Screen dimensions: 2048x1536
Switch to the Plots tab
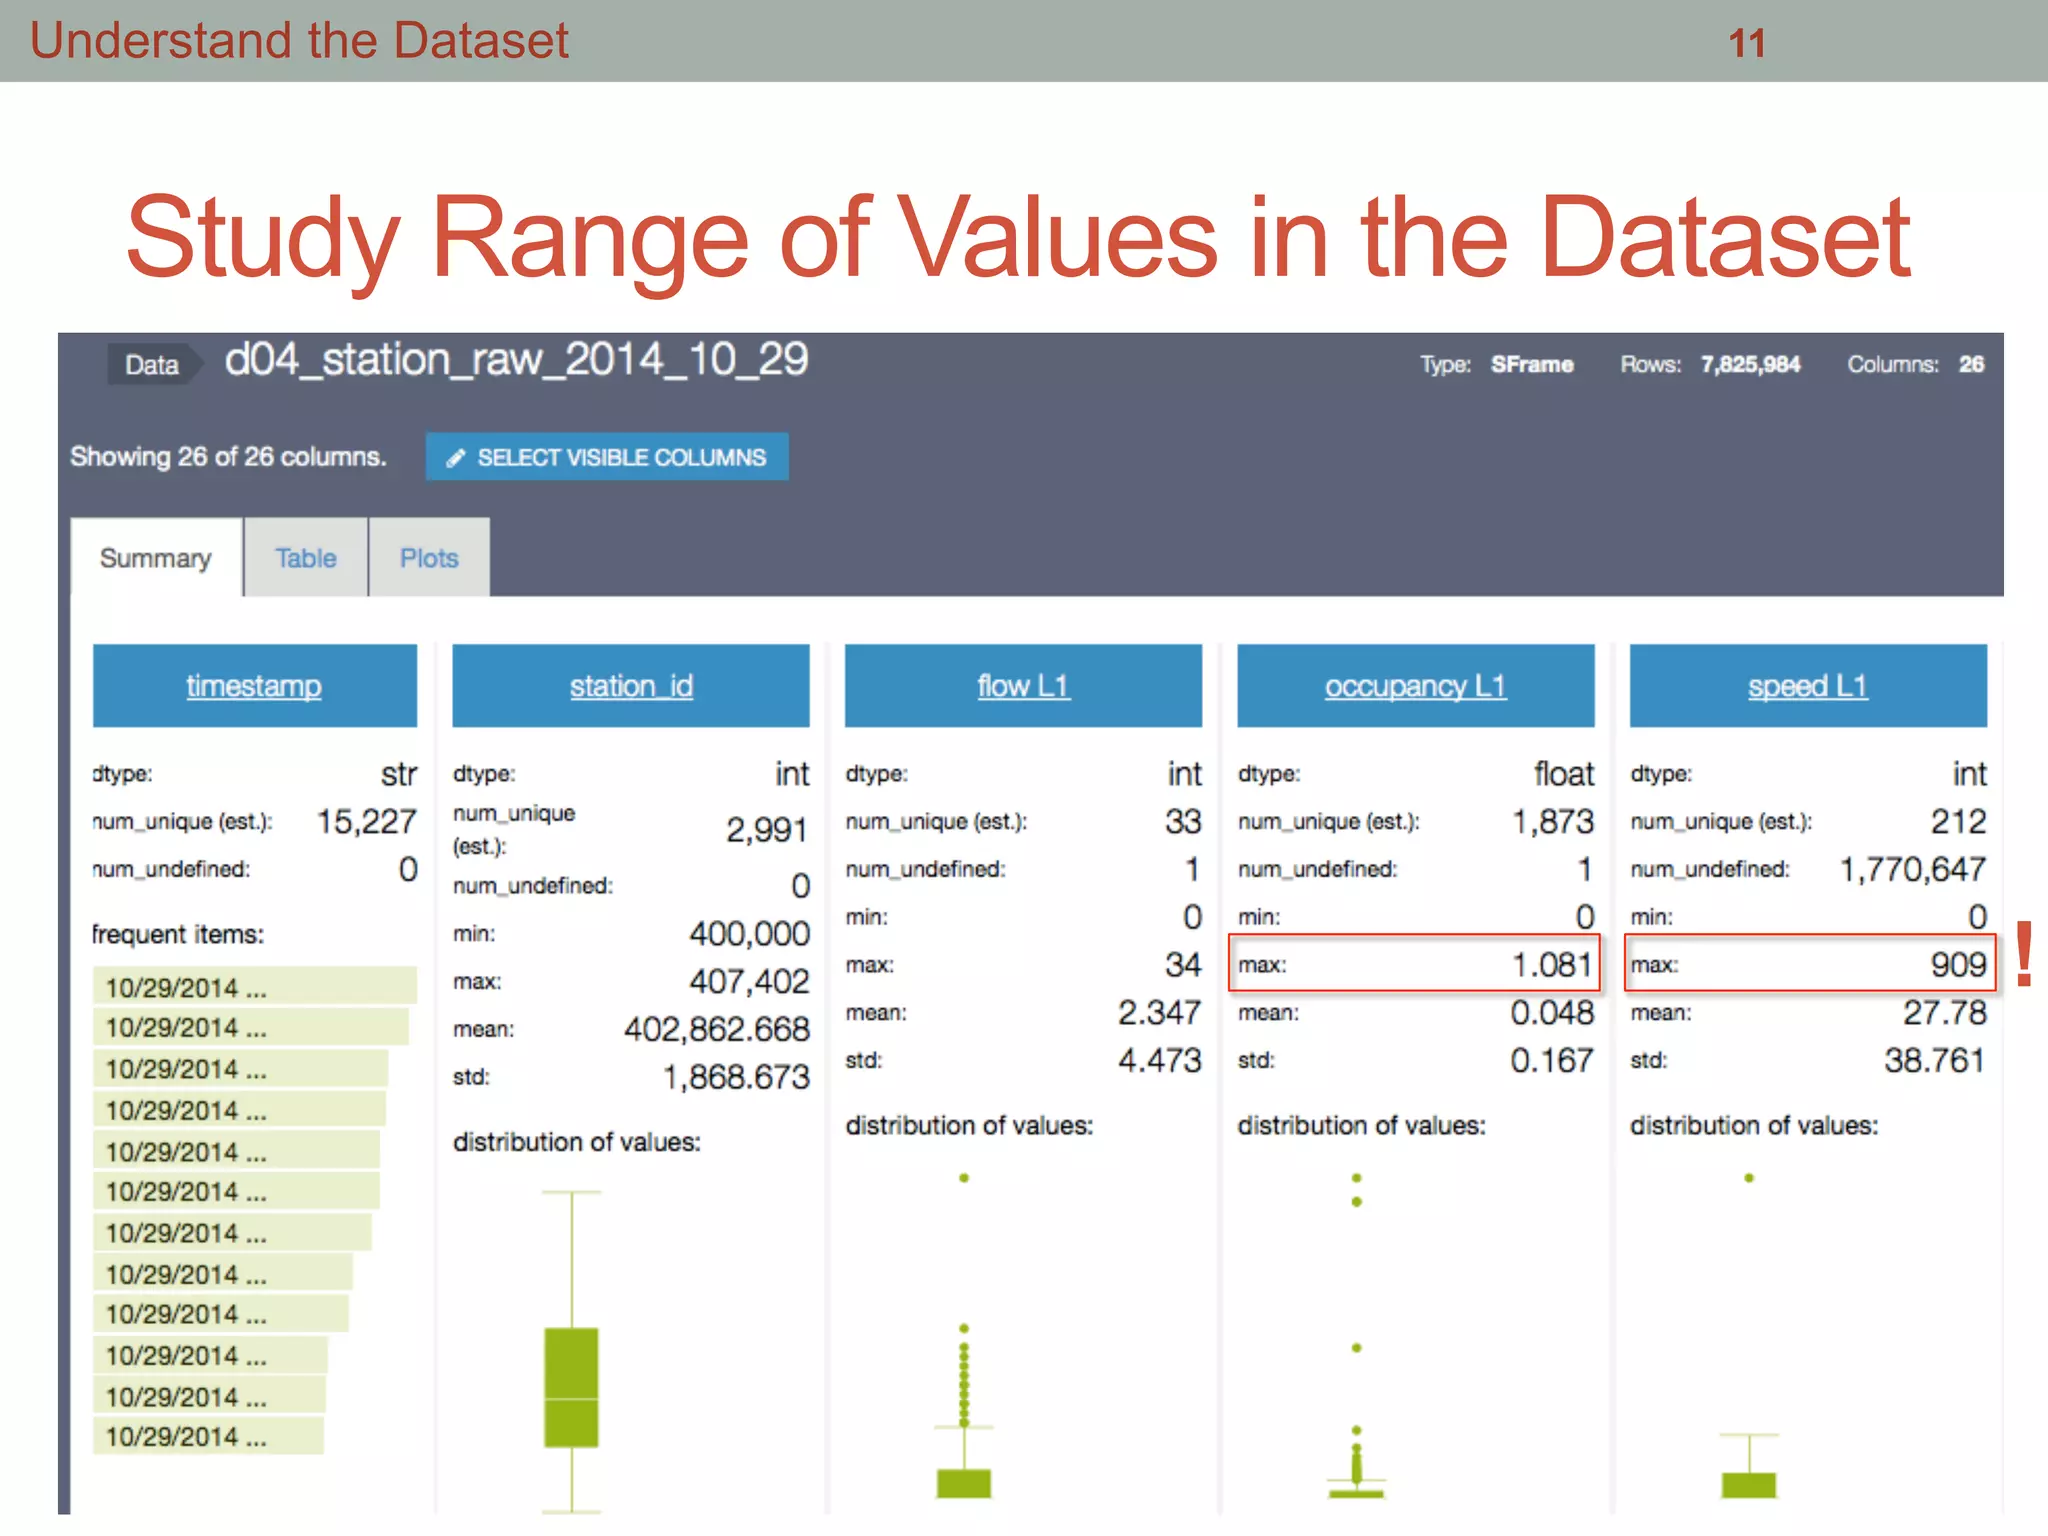pyautogui.click(x=430, y=558)
